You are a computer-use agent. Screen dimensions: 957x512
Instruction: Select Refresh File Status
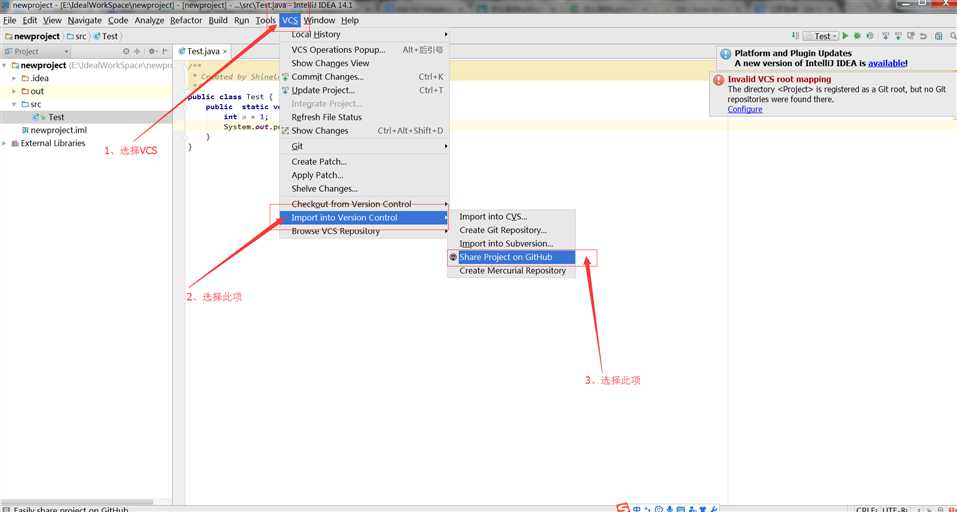[364, 117]
